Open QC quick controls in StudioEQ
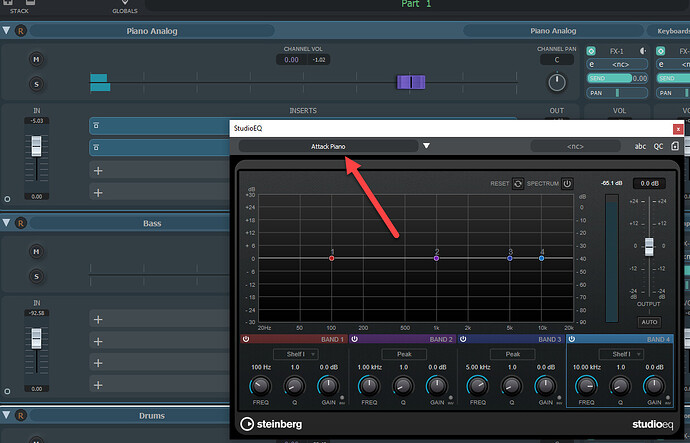The height and width of the screenshot is (443, 690). (658, 146)
